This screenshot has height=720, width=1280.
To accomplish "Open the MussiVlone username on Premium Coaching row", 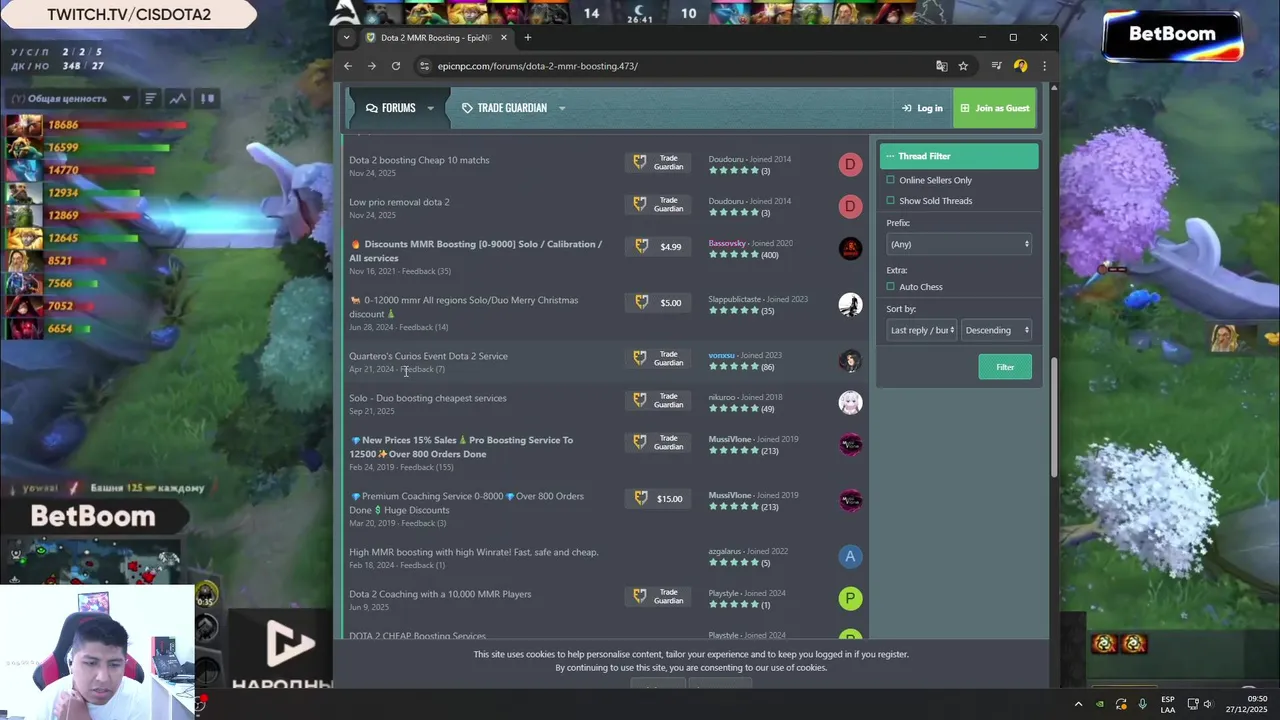I will (x=730, y=495).
